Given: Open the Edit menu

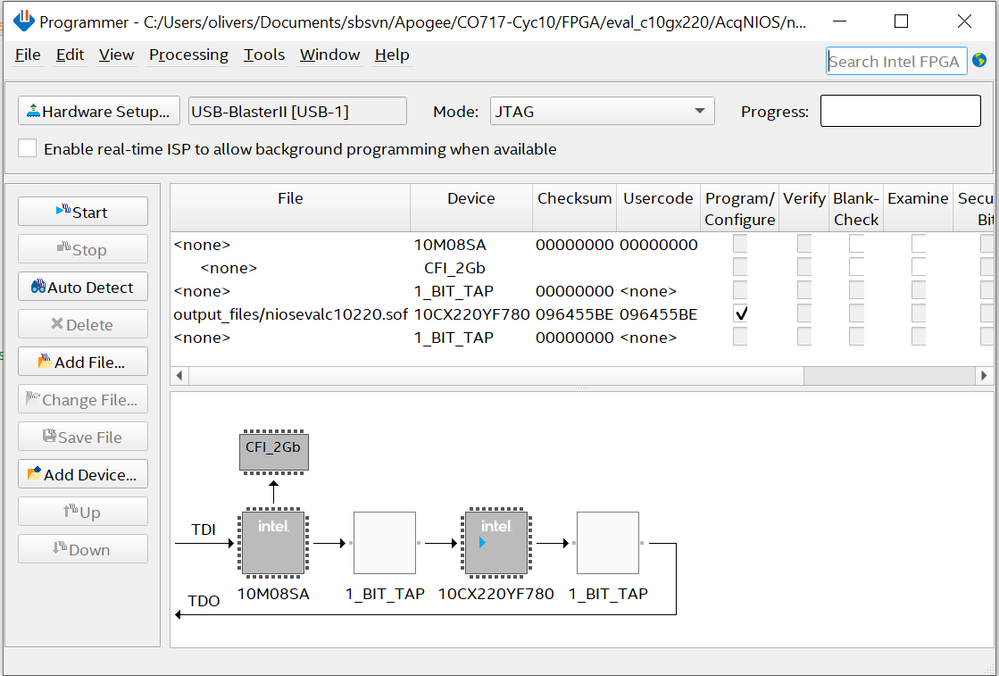Looking at the screenshot, I should (69, 55).
